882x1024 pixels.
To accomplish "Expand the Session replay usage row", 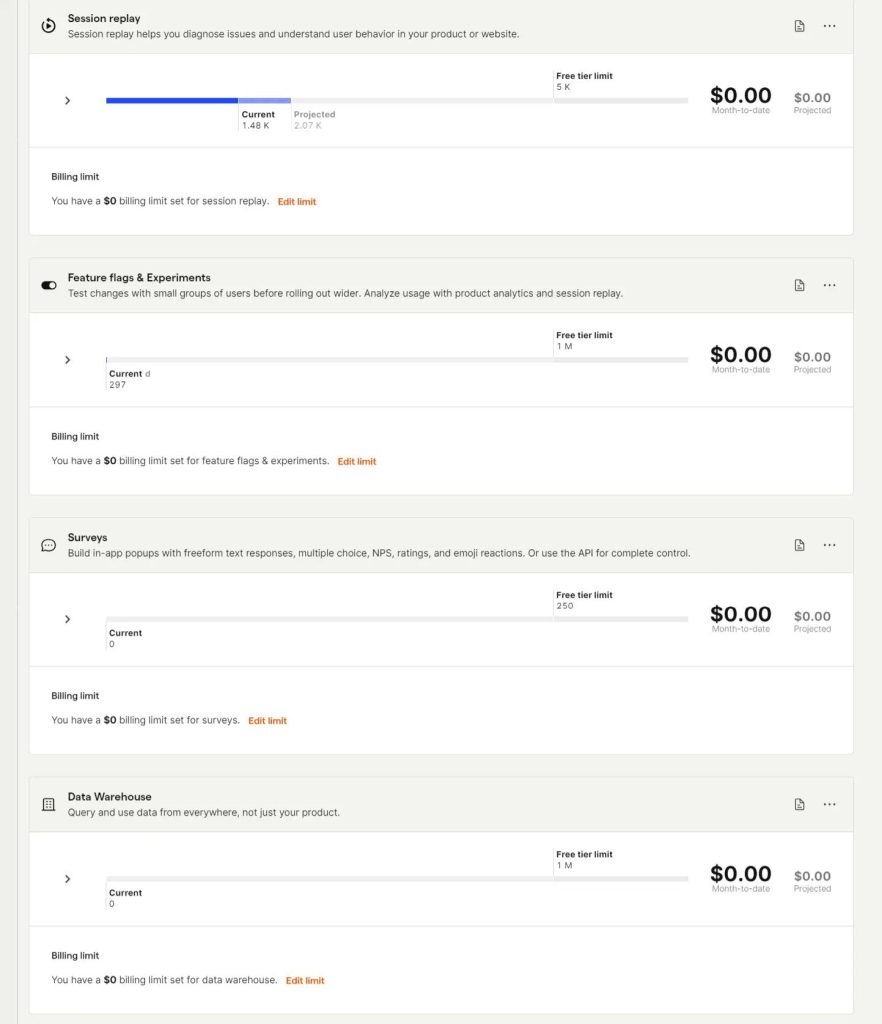I will (67, 101).
